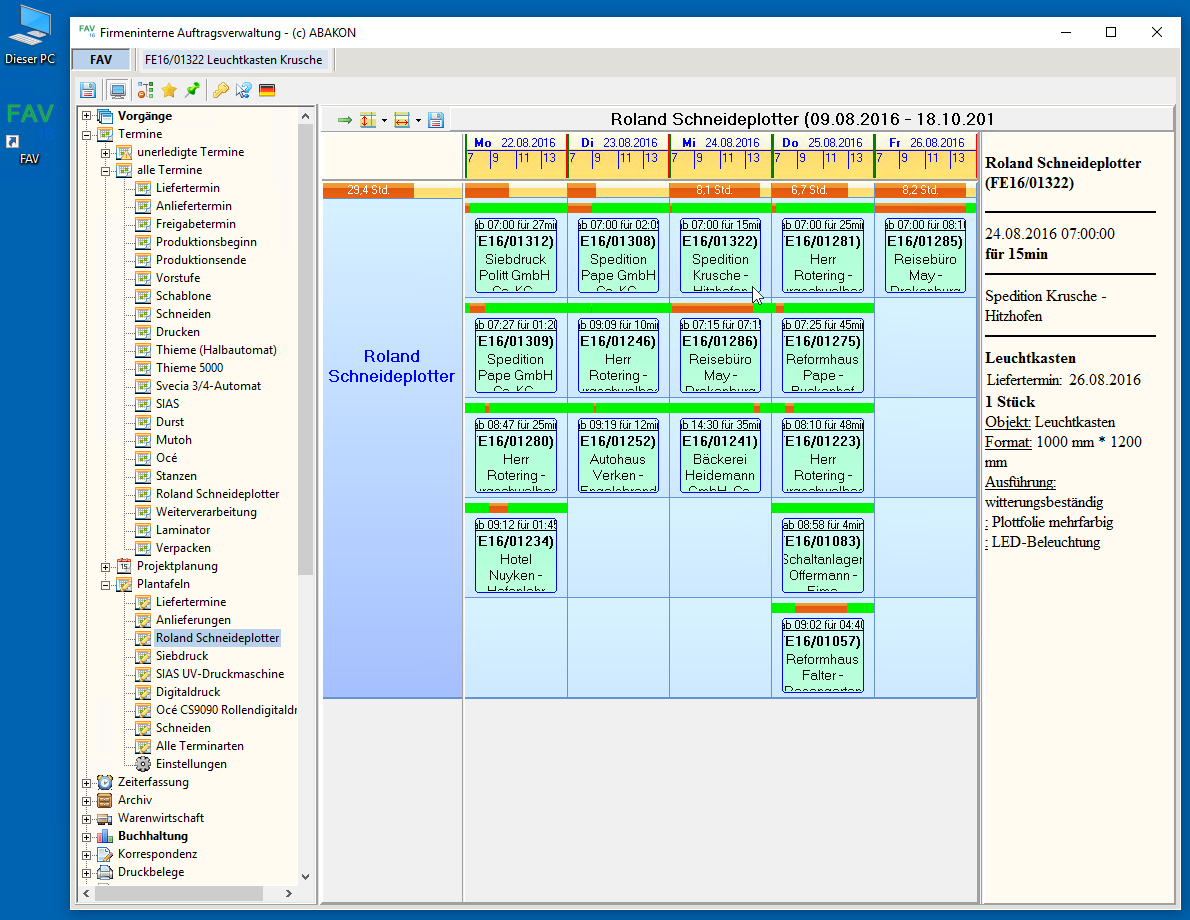Expand the Vorgänge tree node
The width and height of the screenshot is (1190, 920).
pos(87,116)
